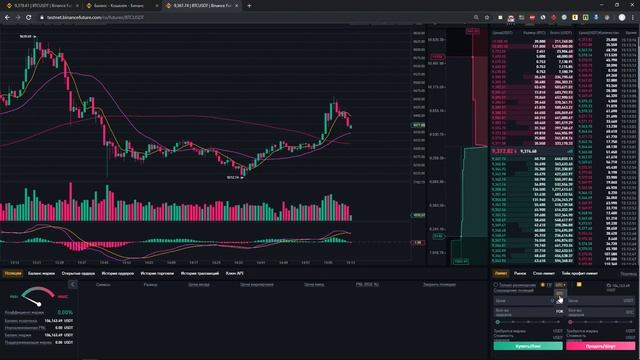The height and width of the screenshot is (360, 640).
Task: Click the Символ column header
Action: [103, 284]
